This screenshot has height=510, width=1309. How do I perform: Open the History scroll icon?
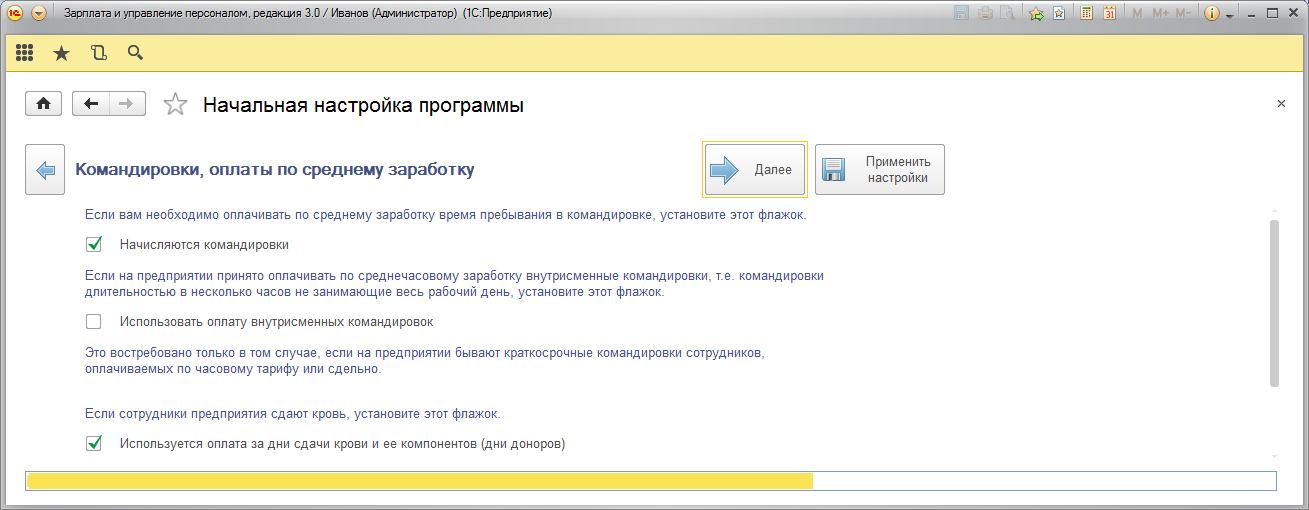(98, 53)
